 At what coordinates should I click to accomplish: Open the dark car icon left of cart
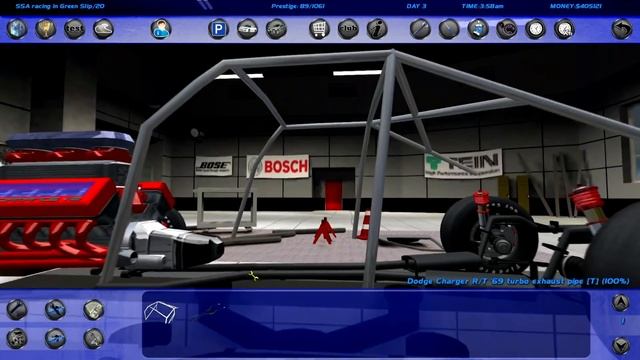point(276,29)
